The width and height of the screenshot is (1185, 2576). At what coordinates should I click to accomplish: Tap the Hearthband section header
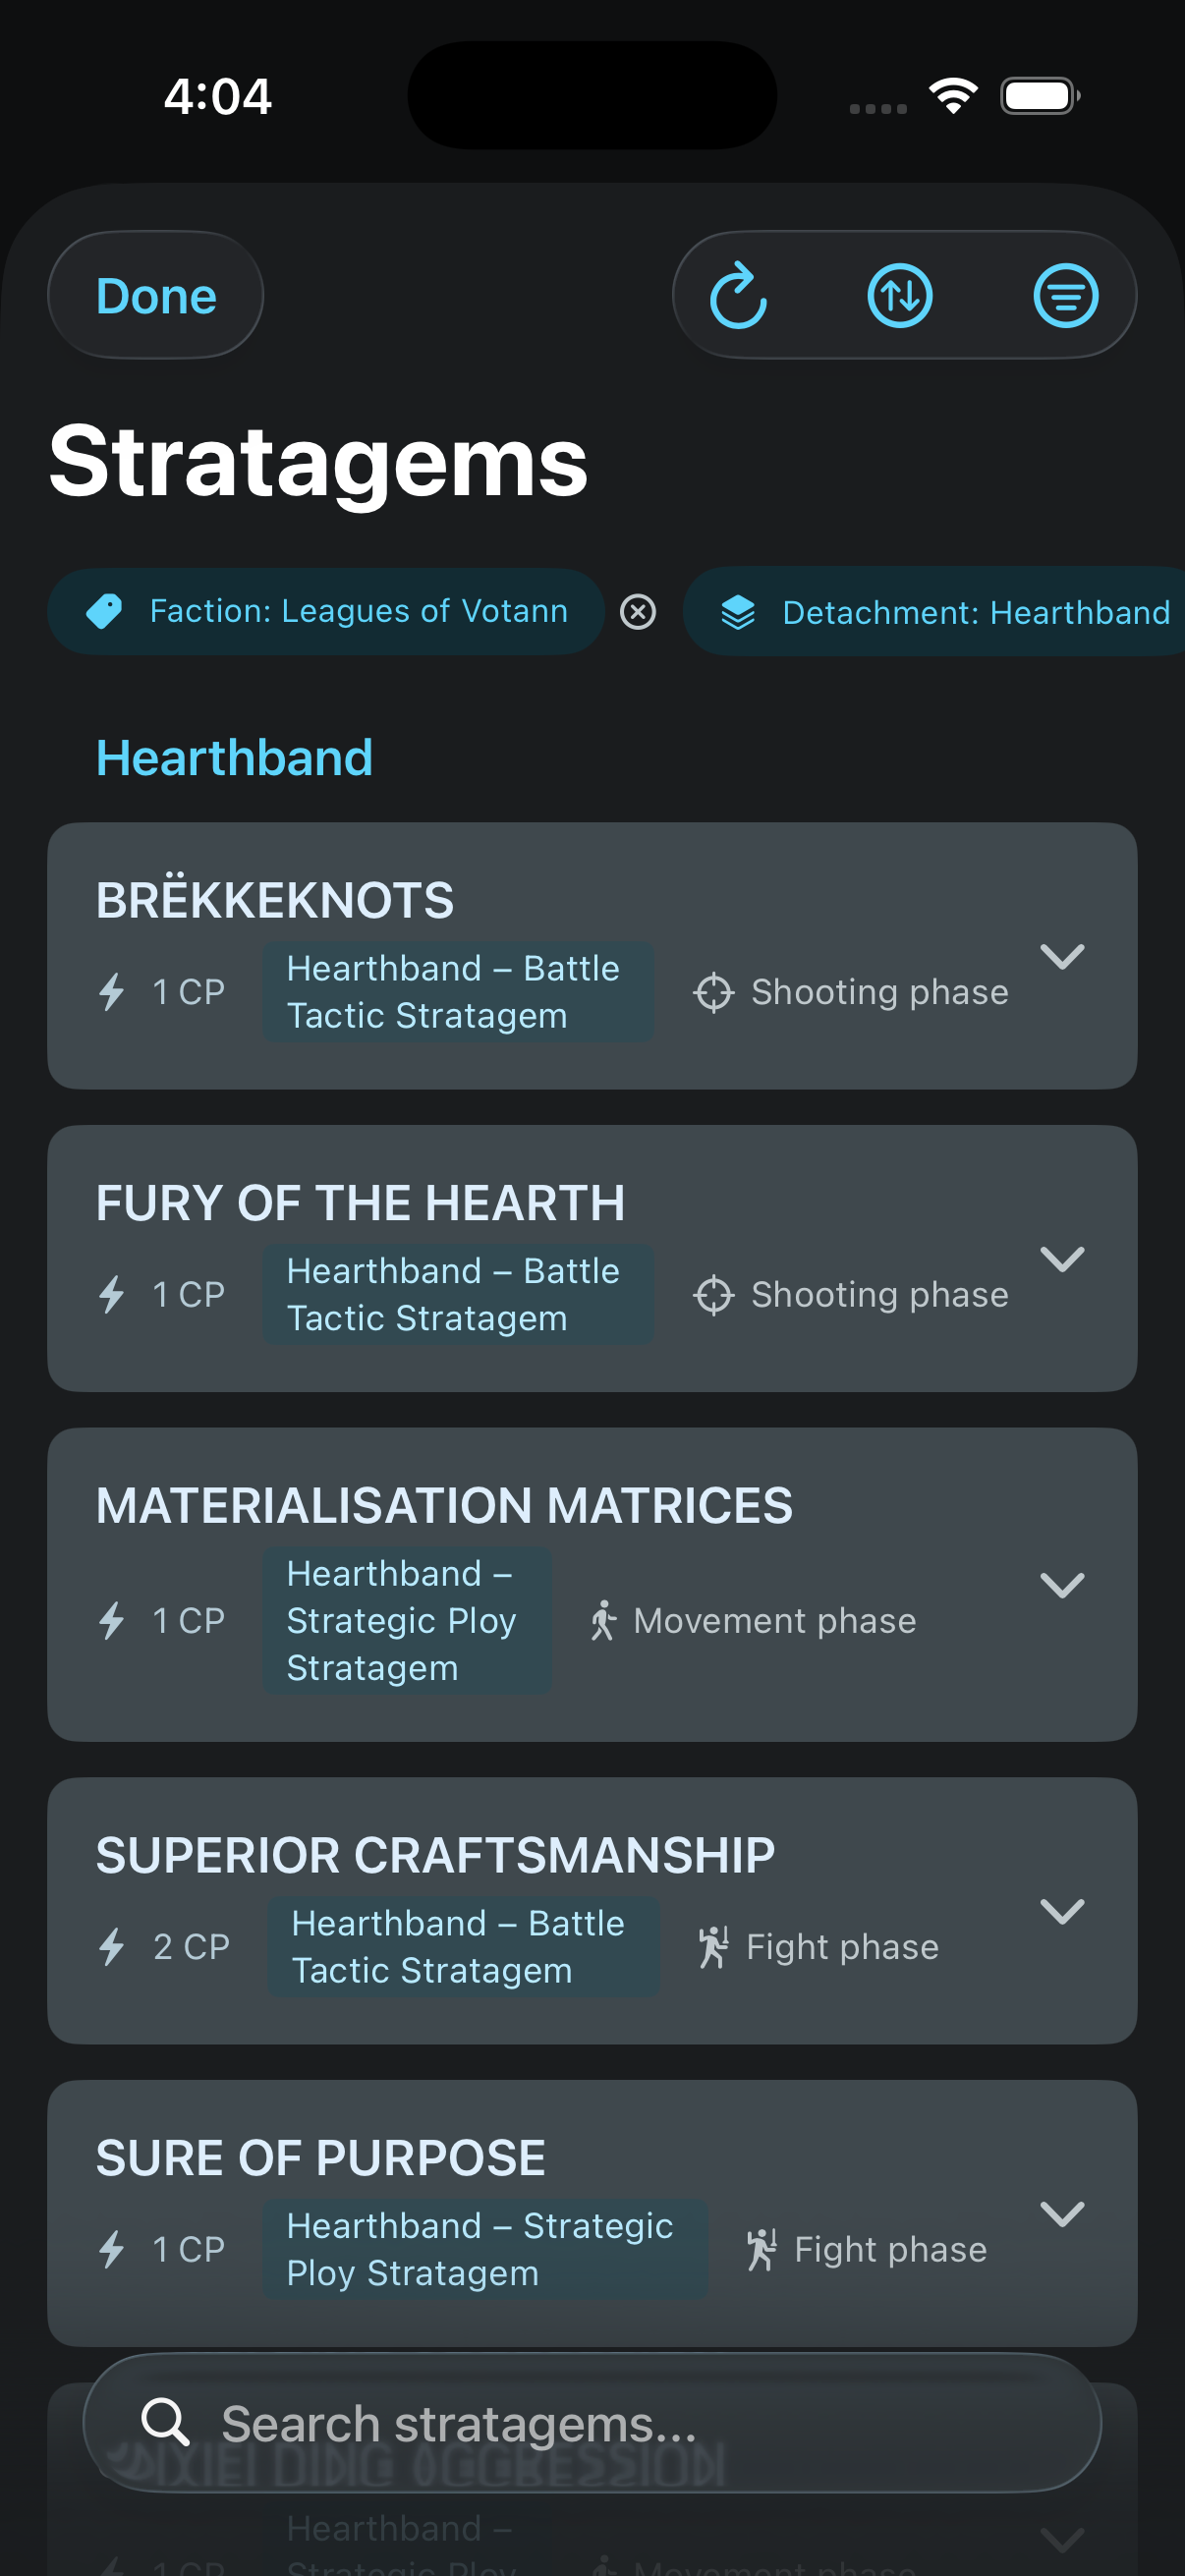point(234,758)
